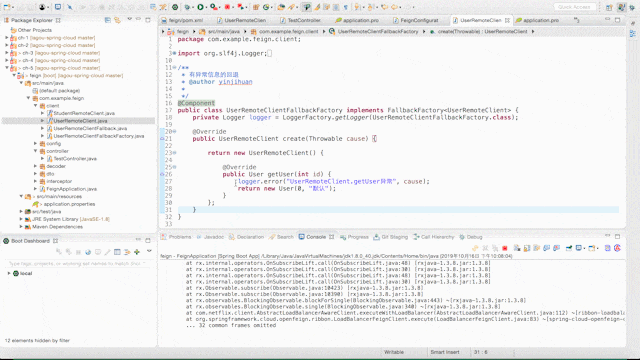Switch to TestController editor tab
Viewport: 640px width, 360px height.
coord(304,20)
